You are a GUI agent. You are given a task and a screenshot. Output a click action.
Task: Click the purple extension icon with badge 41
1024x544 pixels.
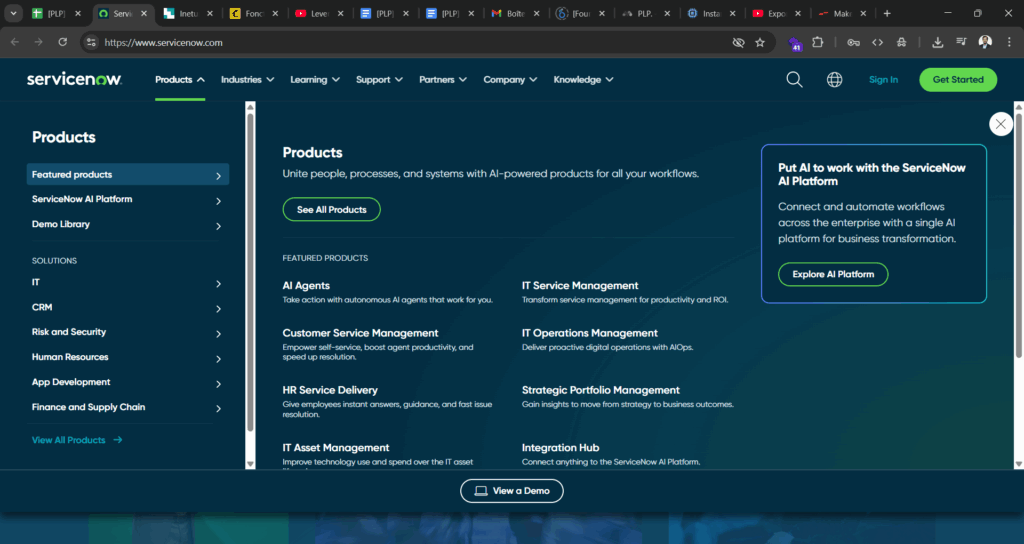click(x=795, y=44)
